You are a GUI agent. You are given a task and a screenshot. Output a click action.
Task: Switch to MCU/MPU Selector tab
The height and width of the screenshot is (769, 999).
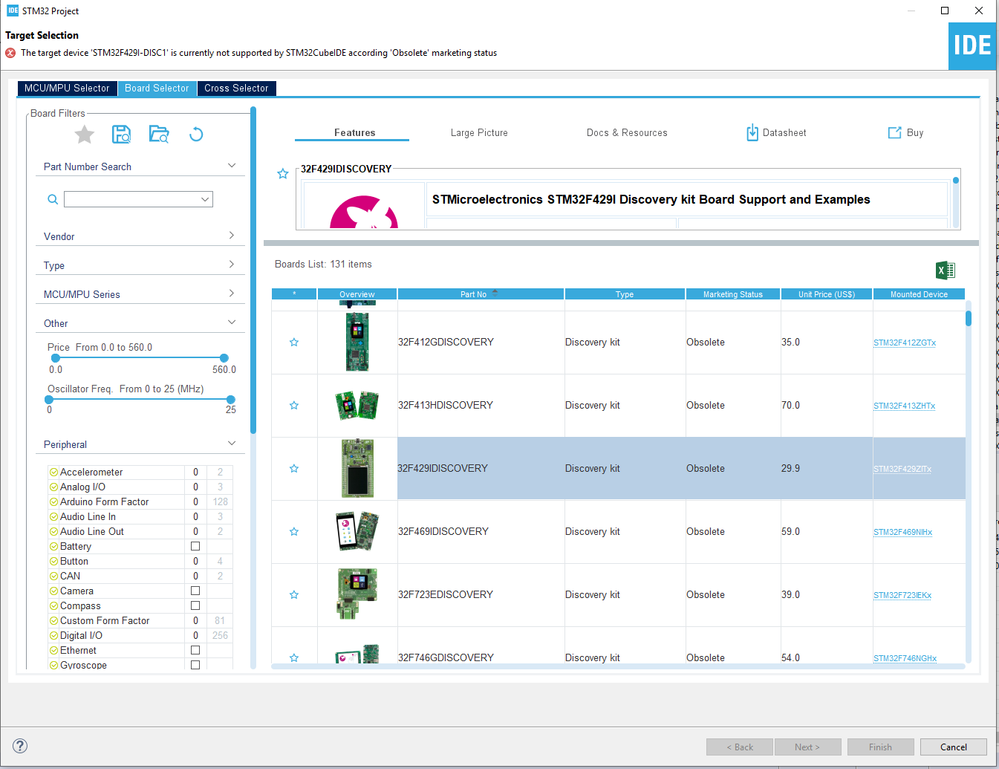(67, 89)
